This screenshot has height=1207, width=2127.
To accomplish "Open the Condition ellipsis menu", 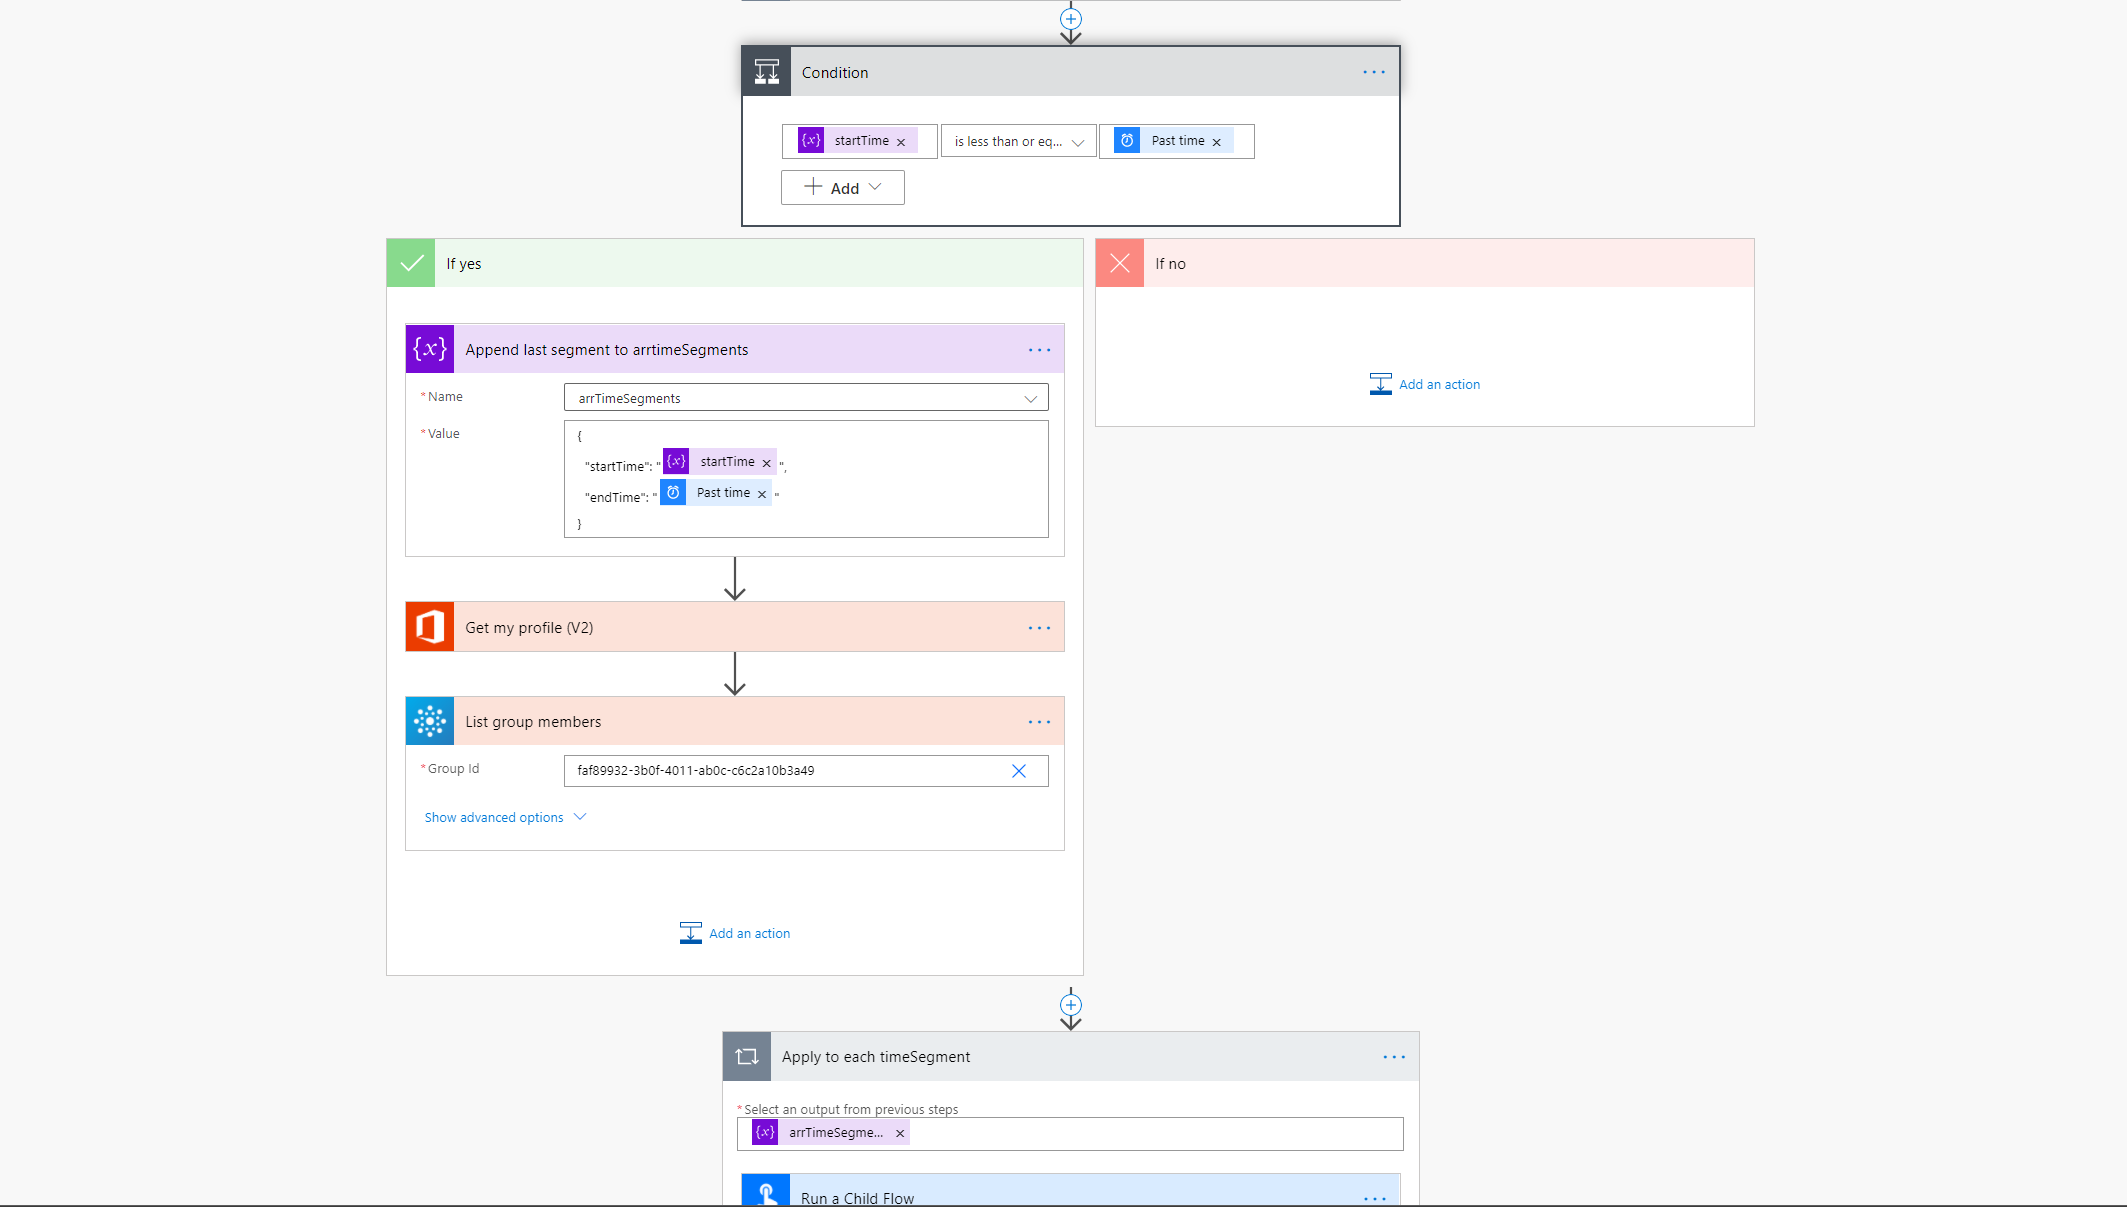I will 1373,71.
